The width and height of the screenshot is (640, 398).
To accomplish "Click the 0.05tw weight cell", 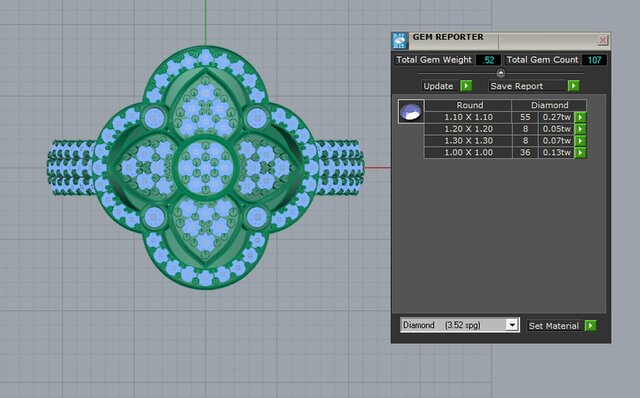I will (x=556, y=129).
